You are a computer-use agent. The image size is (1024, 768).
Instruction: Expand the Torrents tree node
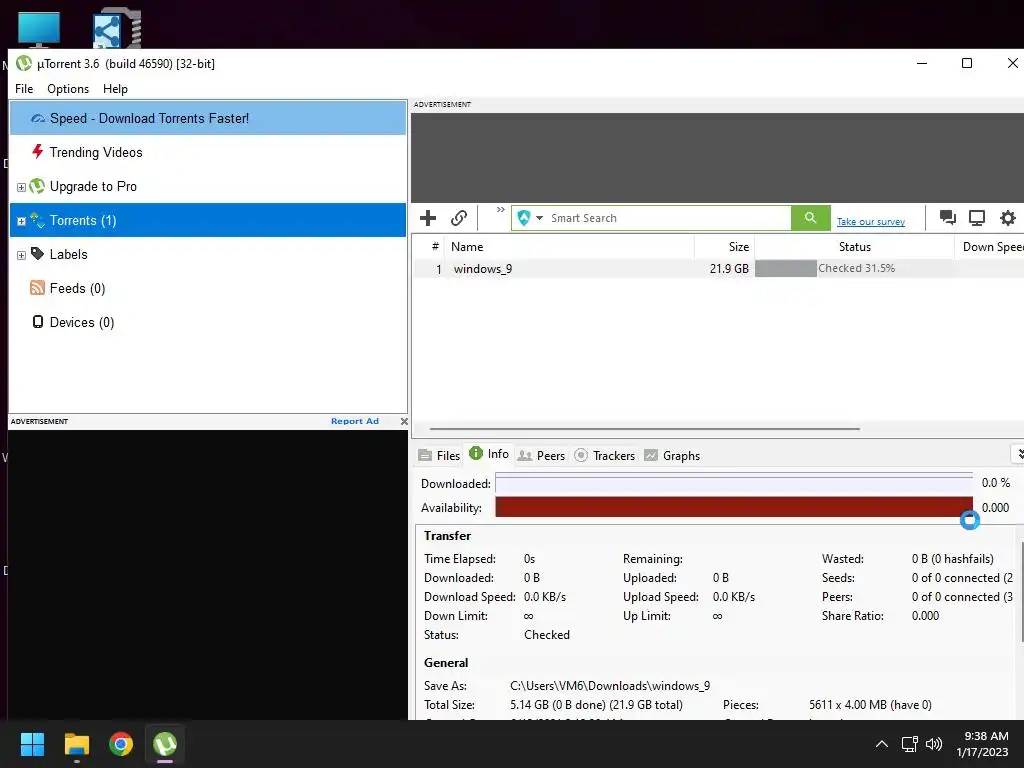pyautogui.click(x=21, y=221)
